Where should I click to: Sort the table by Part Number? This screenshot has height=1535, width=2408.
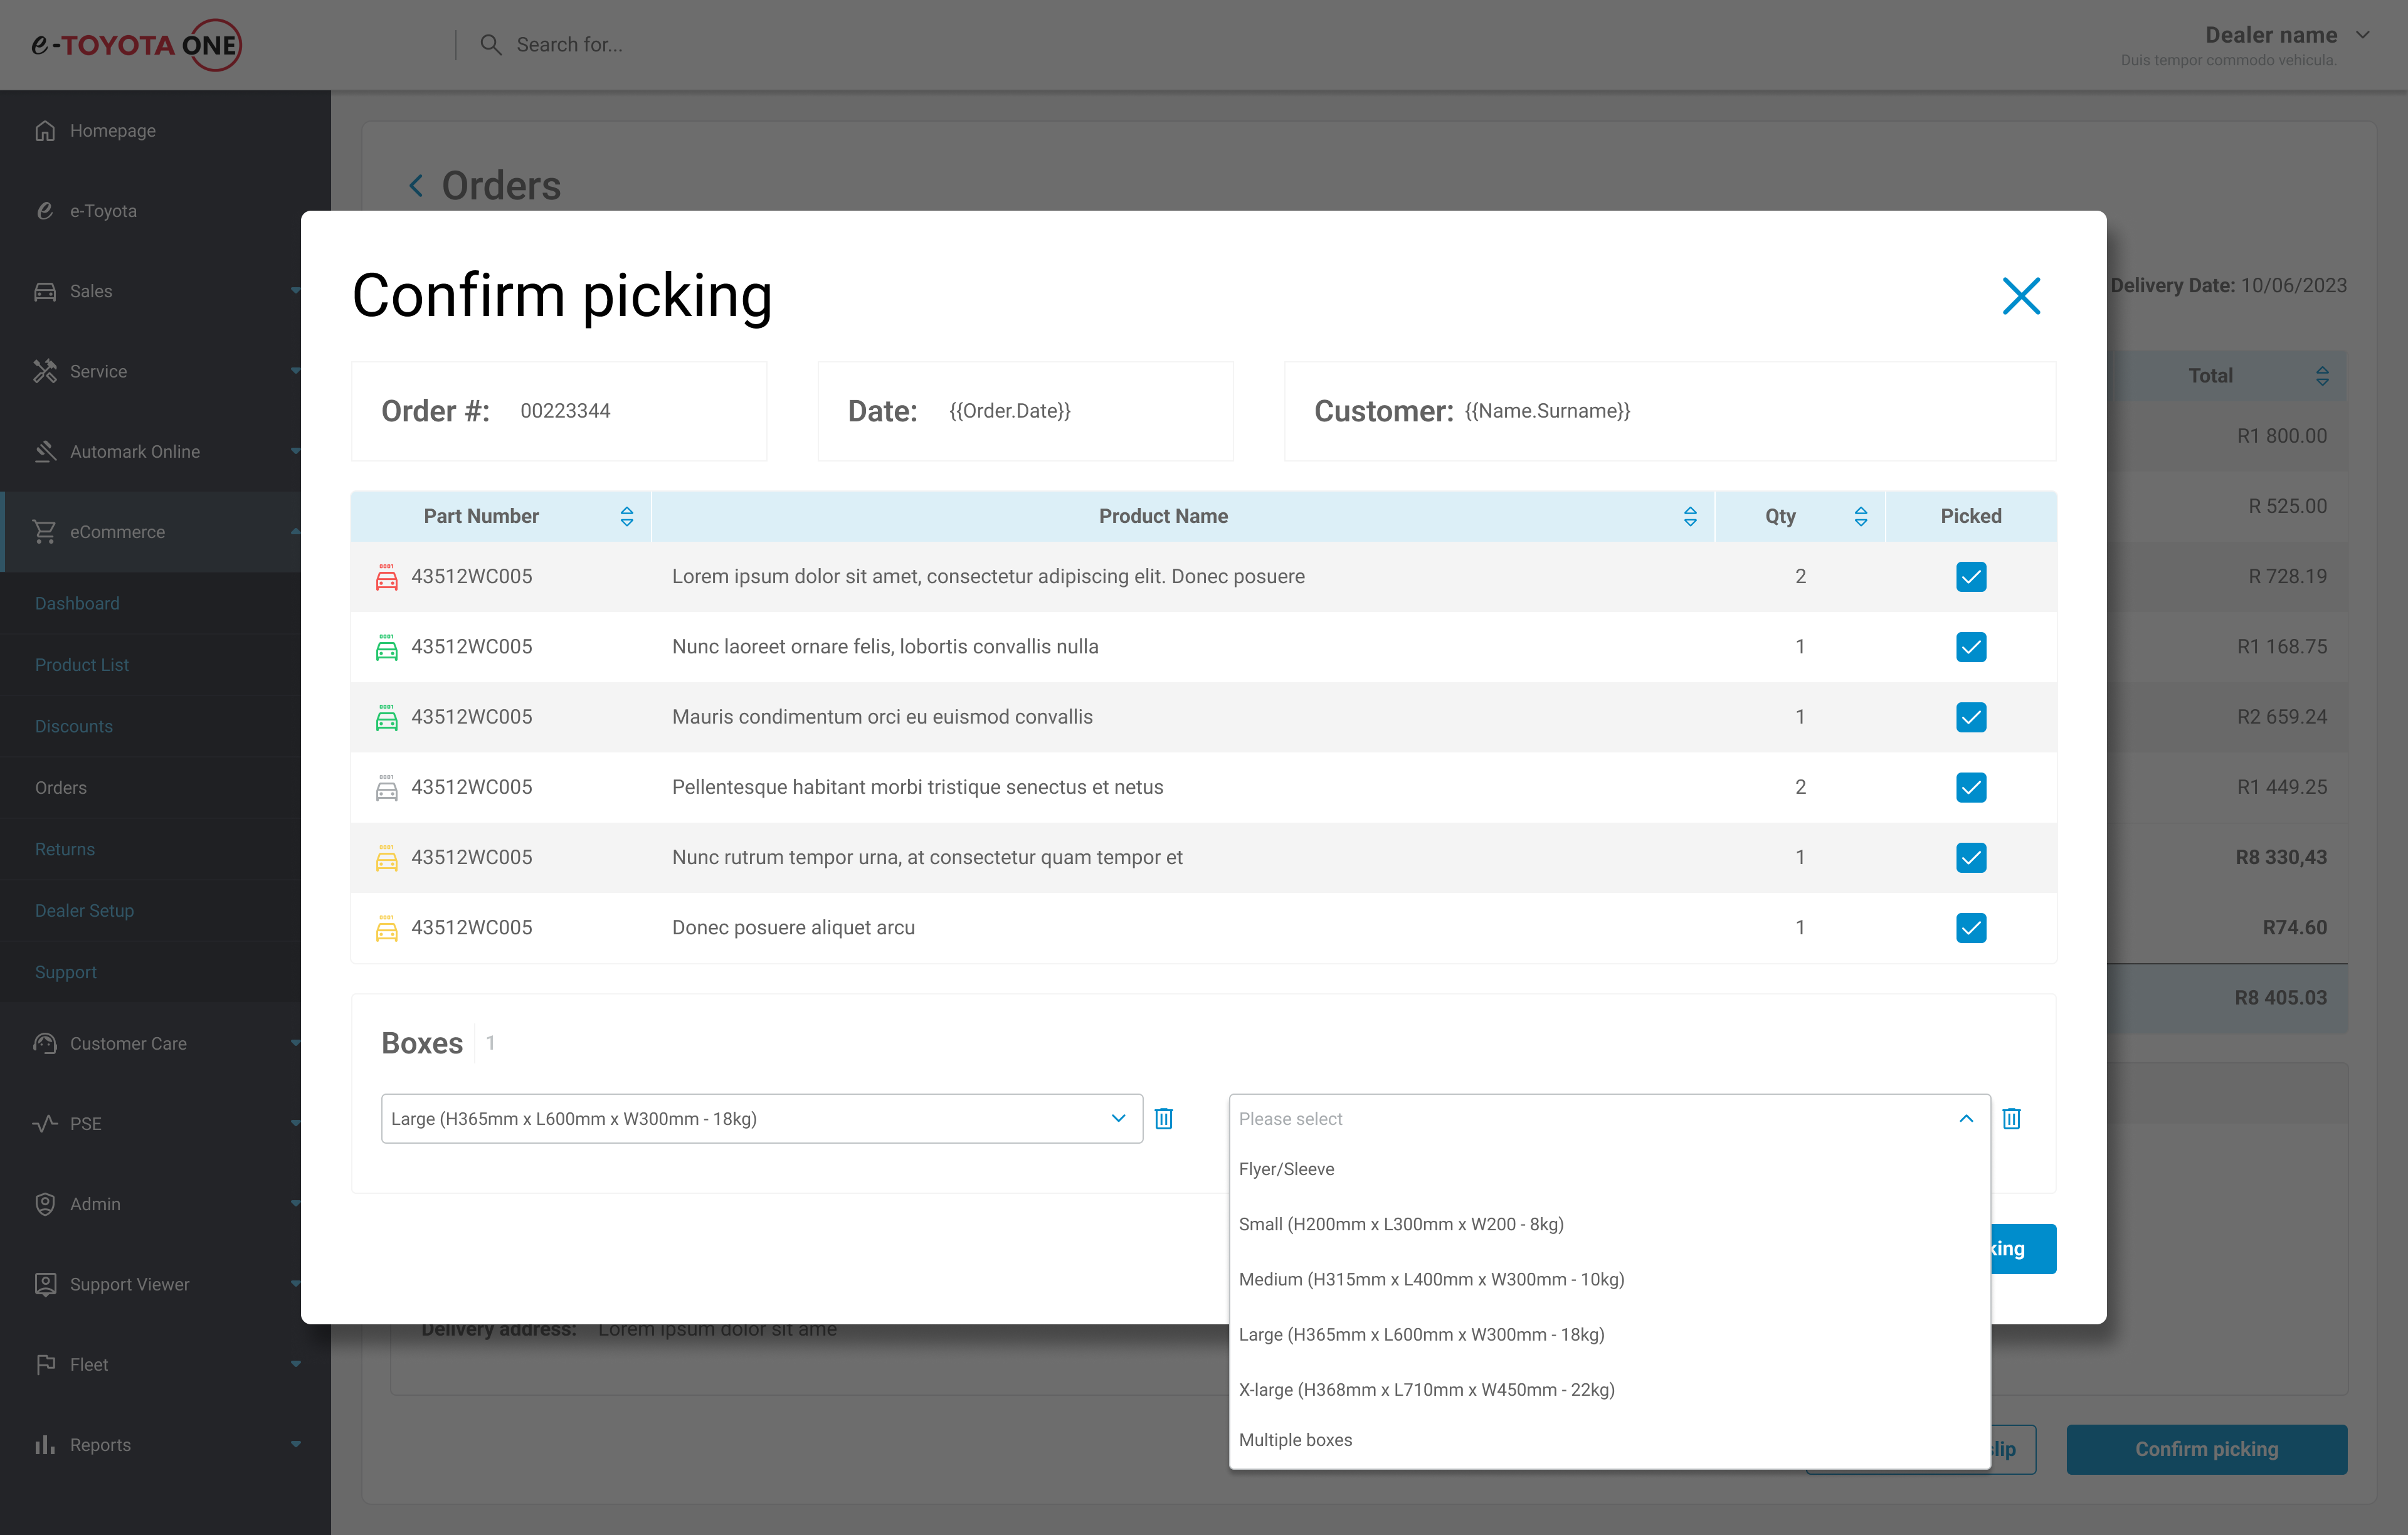pos(626,516)
